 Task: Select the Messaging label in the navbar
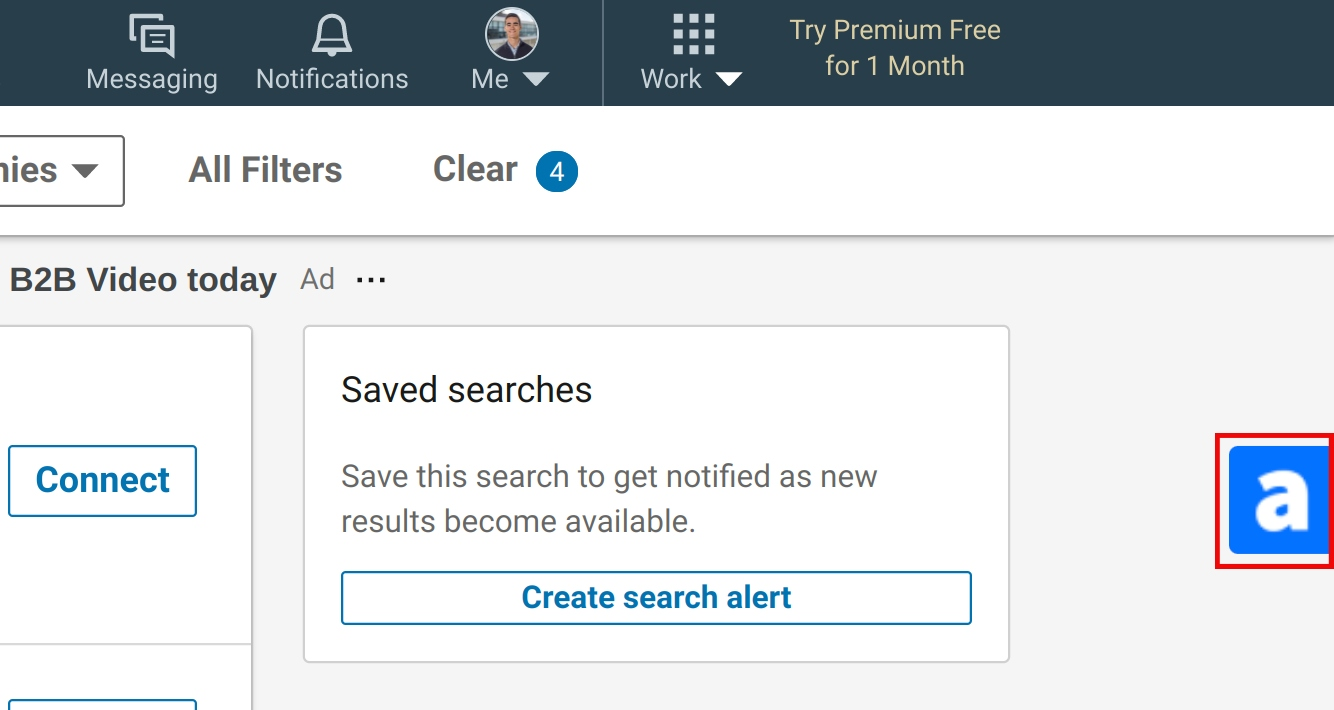pyautogui.click(x=152, y=79)
